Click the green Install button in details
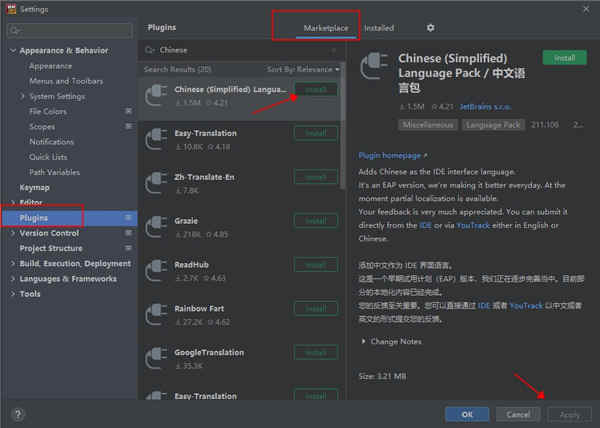 (564, 58)
